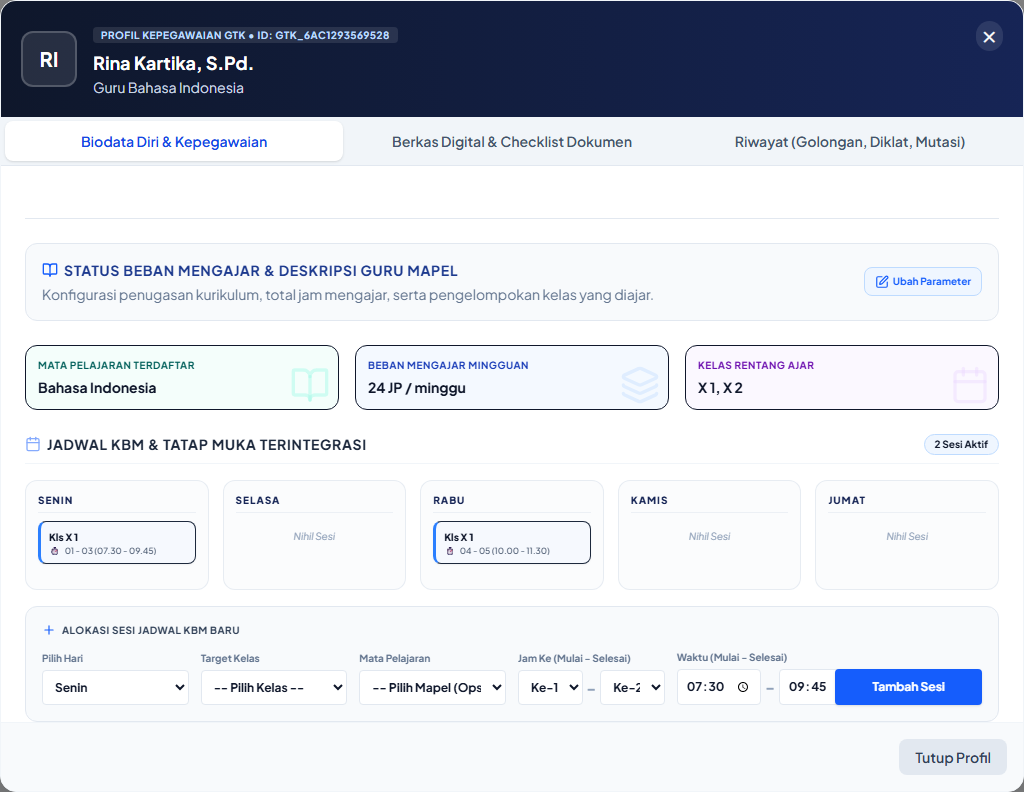Click the 24 JP / minggu value

point(417,388)
